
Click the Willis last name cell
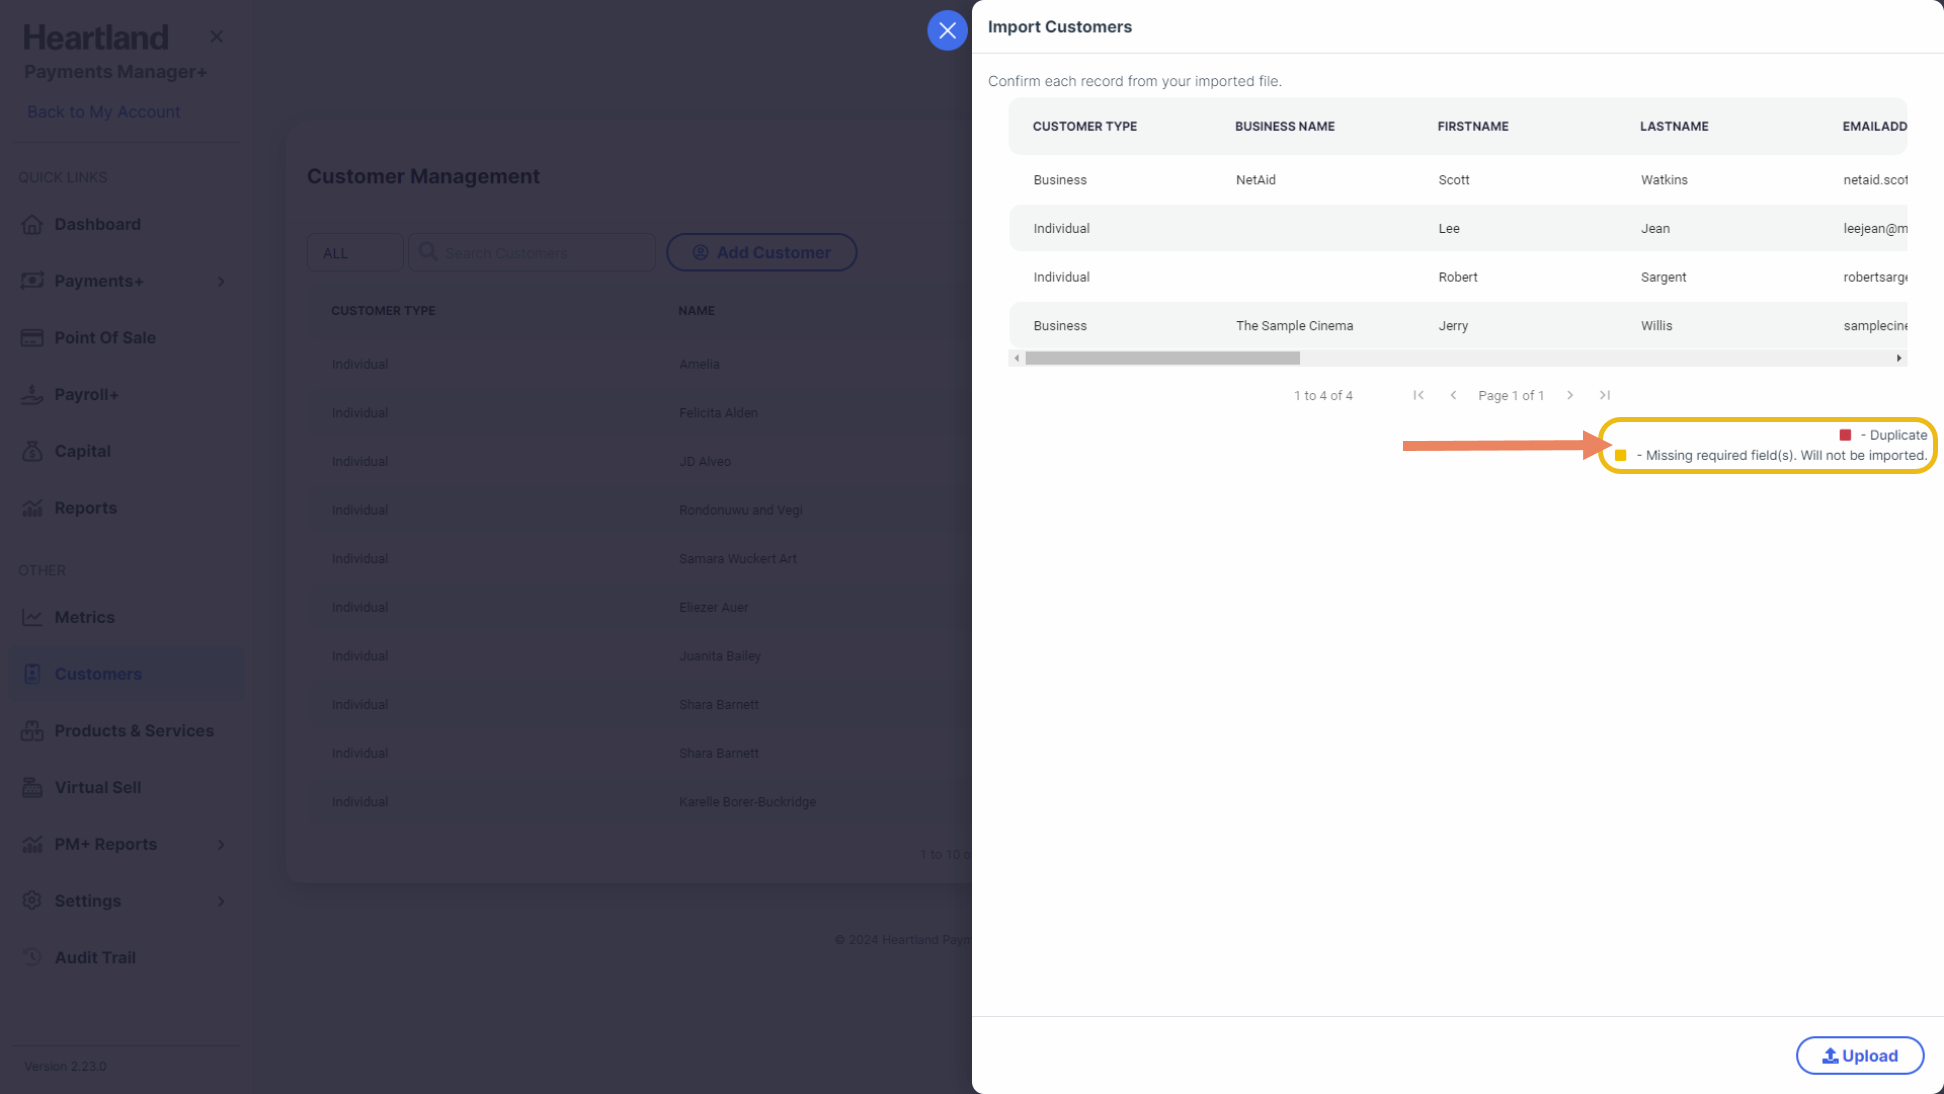[x=1656, y=326]
